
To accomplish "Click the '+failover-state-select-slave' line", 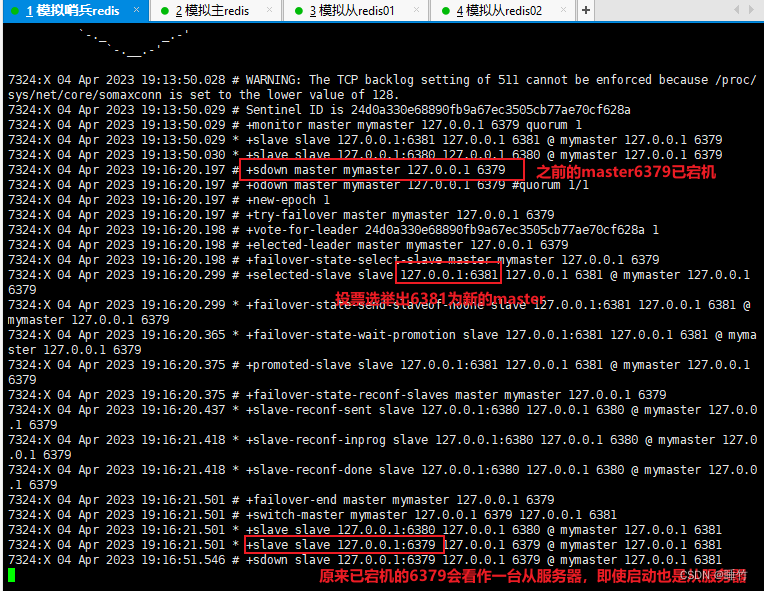I will 333,260.
